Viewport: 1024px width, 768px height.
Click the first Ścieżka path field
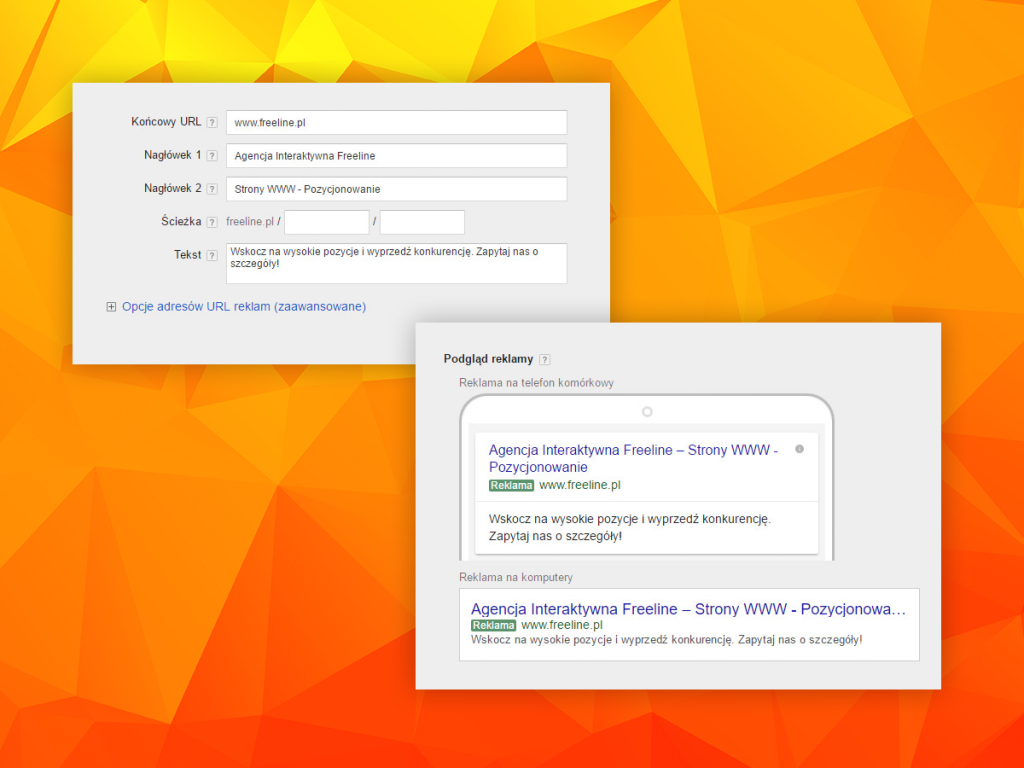(x=327, y=222)
